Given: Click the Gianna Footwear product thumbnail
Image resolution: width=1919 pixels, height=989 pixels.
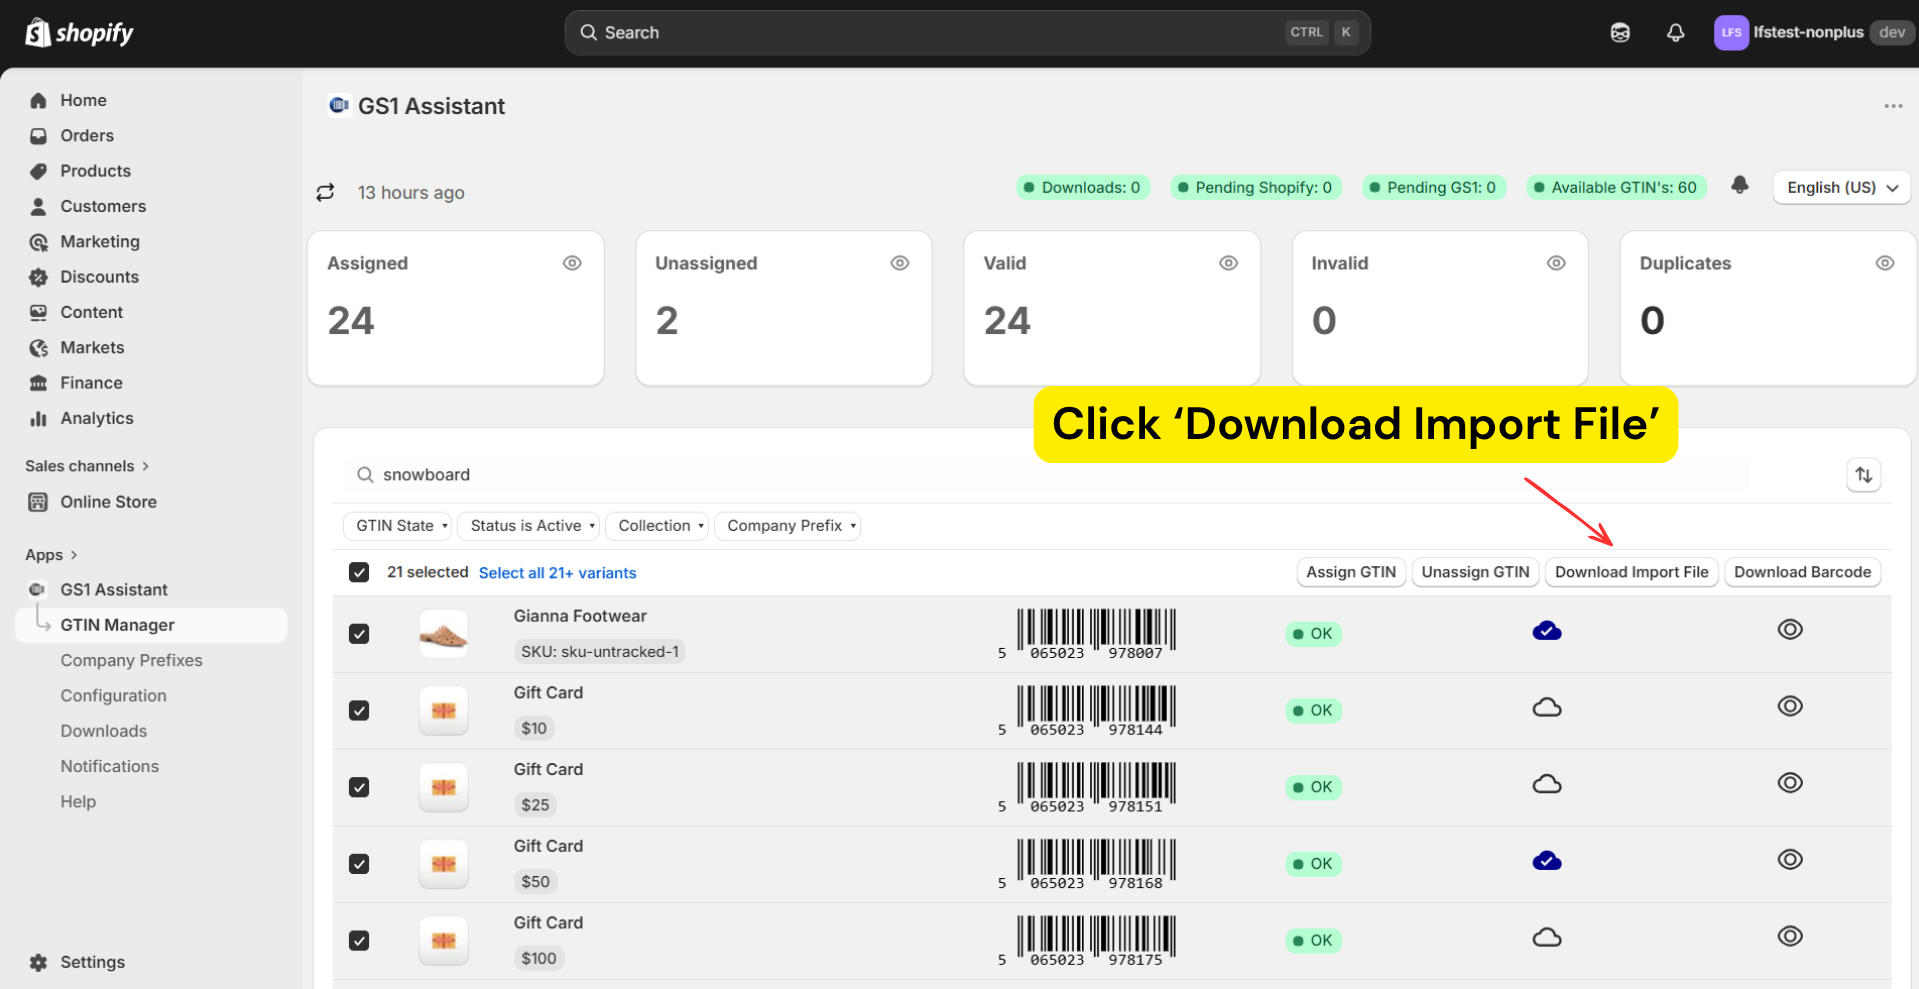Looking at the screenshot, I should click(443, 634).
